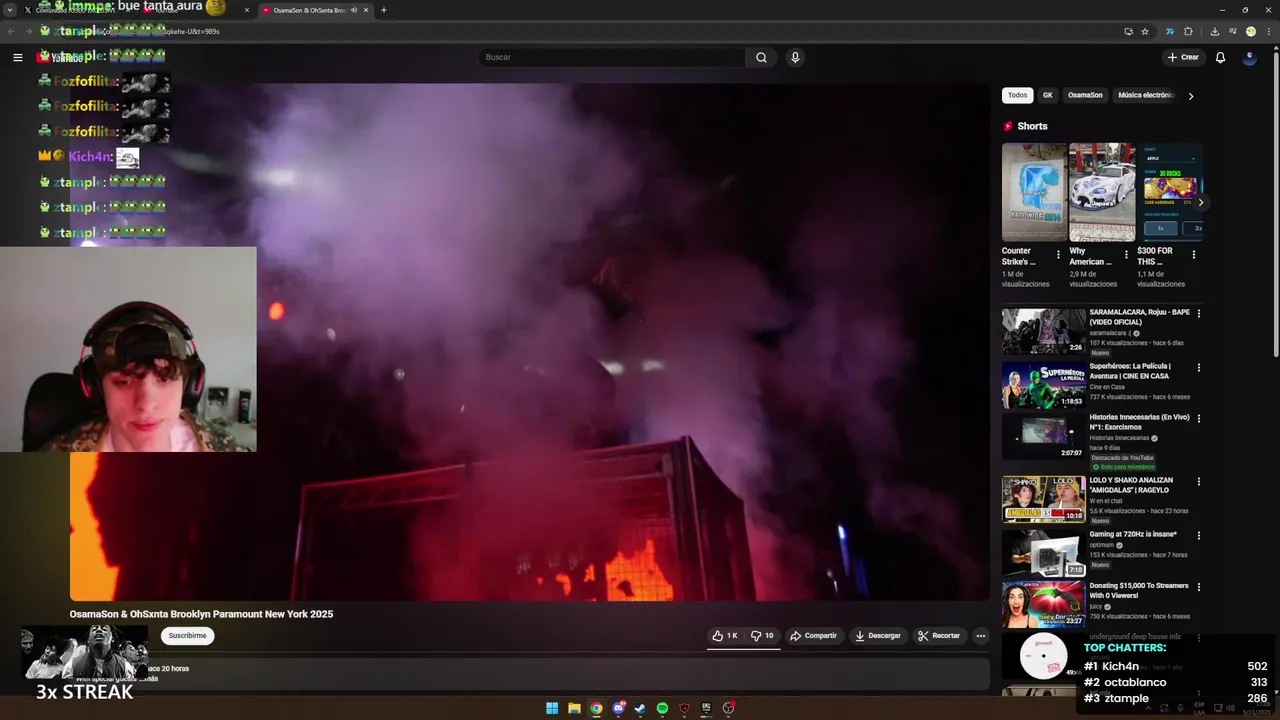Open Donating $15,000 To Streamers thumbnail
The image size is (1280, 720).
pyautogui.click(x=1043, y=604)
